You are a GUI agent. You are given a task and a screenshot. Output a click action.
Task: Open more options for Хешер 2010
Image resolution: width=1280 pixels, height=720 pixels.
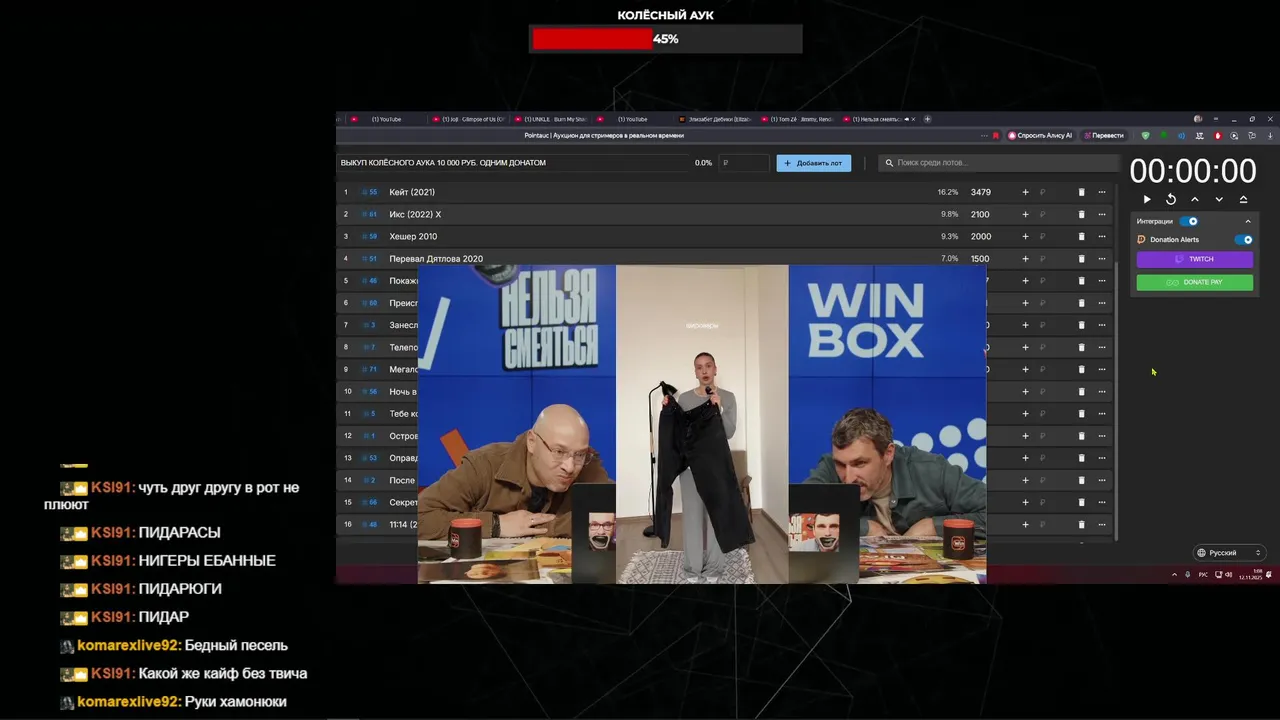pos(1102,236)
